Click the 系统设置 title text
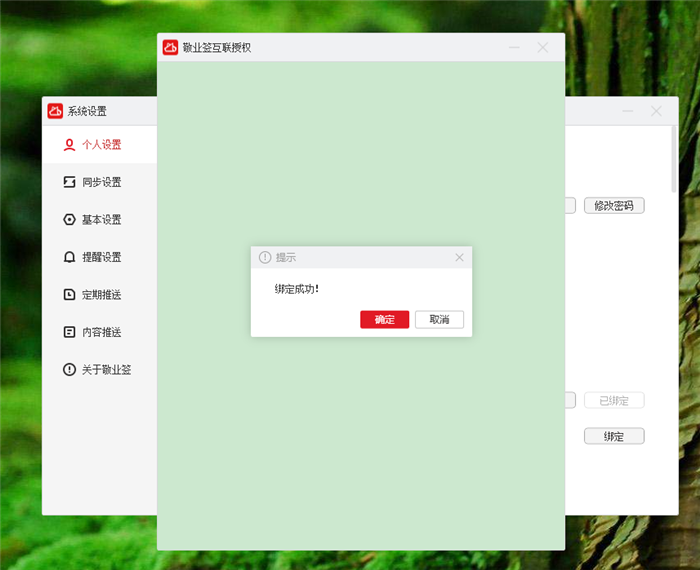The width and height of the screenshot is (700, 570). (x=87, y=111)
